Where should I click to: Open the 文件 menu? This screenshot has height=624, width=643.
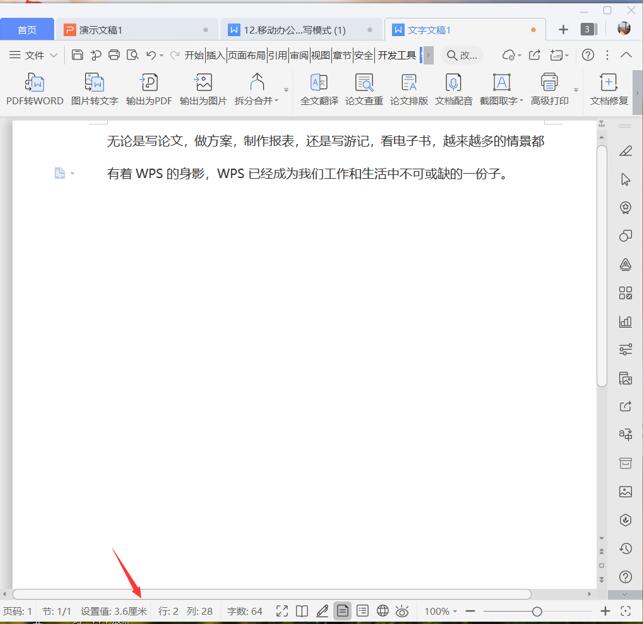pos(34,55)
